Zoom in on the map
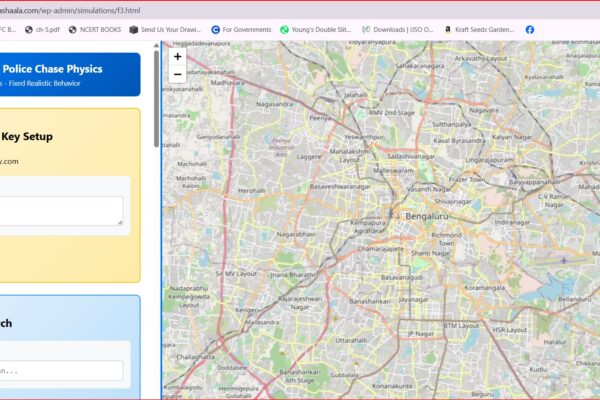 click(x=177, y=57)
